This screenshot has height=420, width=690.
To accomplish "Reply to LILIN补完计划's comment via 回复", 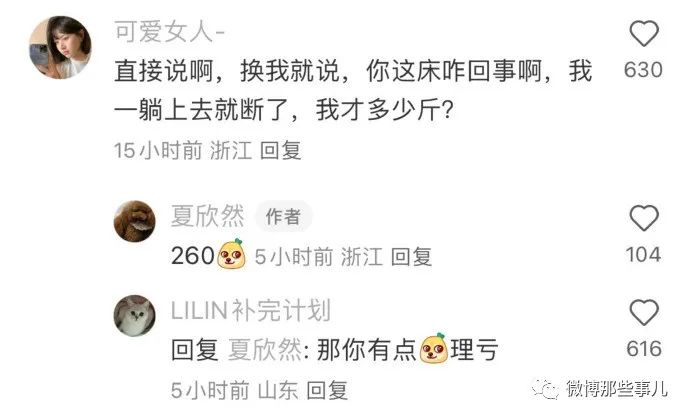I will [327, 390].
